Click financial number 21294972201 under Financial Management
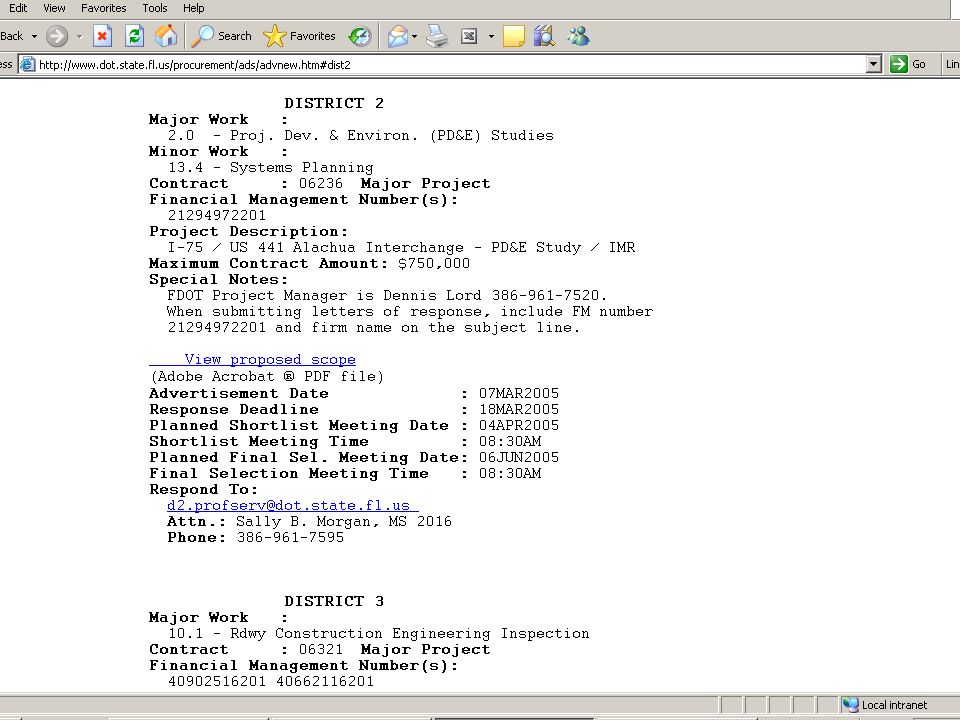The image size is (960, 720). pyautogui.click(x=217, y=216)
